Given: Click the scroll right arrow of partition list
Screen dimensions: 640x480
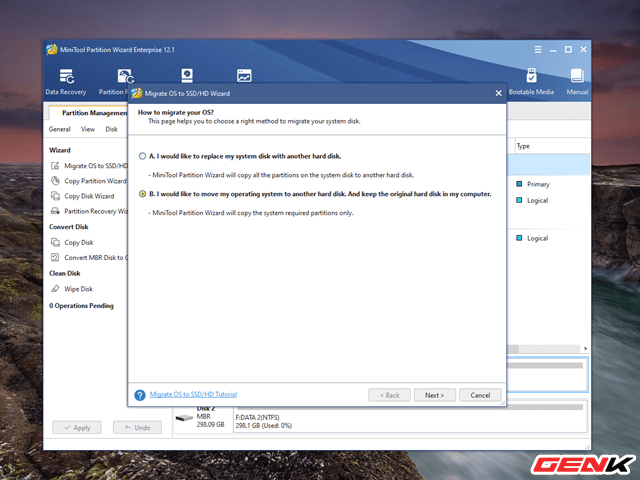Looking at the screenshot, I should pyautogui.click(x=585, y=349).
